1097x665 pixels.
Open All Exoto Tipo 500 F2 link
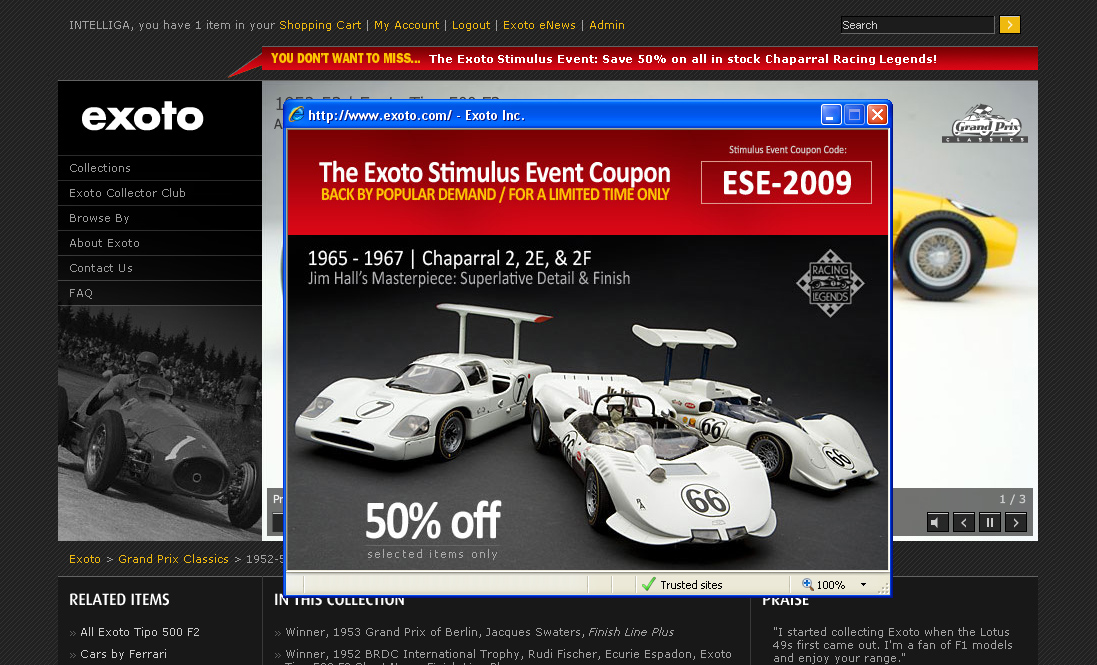point(140,632)
